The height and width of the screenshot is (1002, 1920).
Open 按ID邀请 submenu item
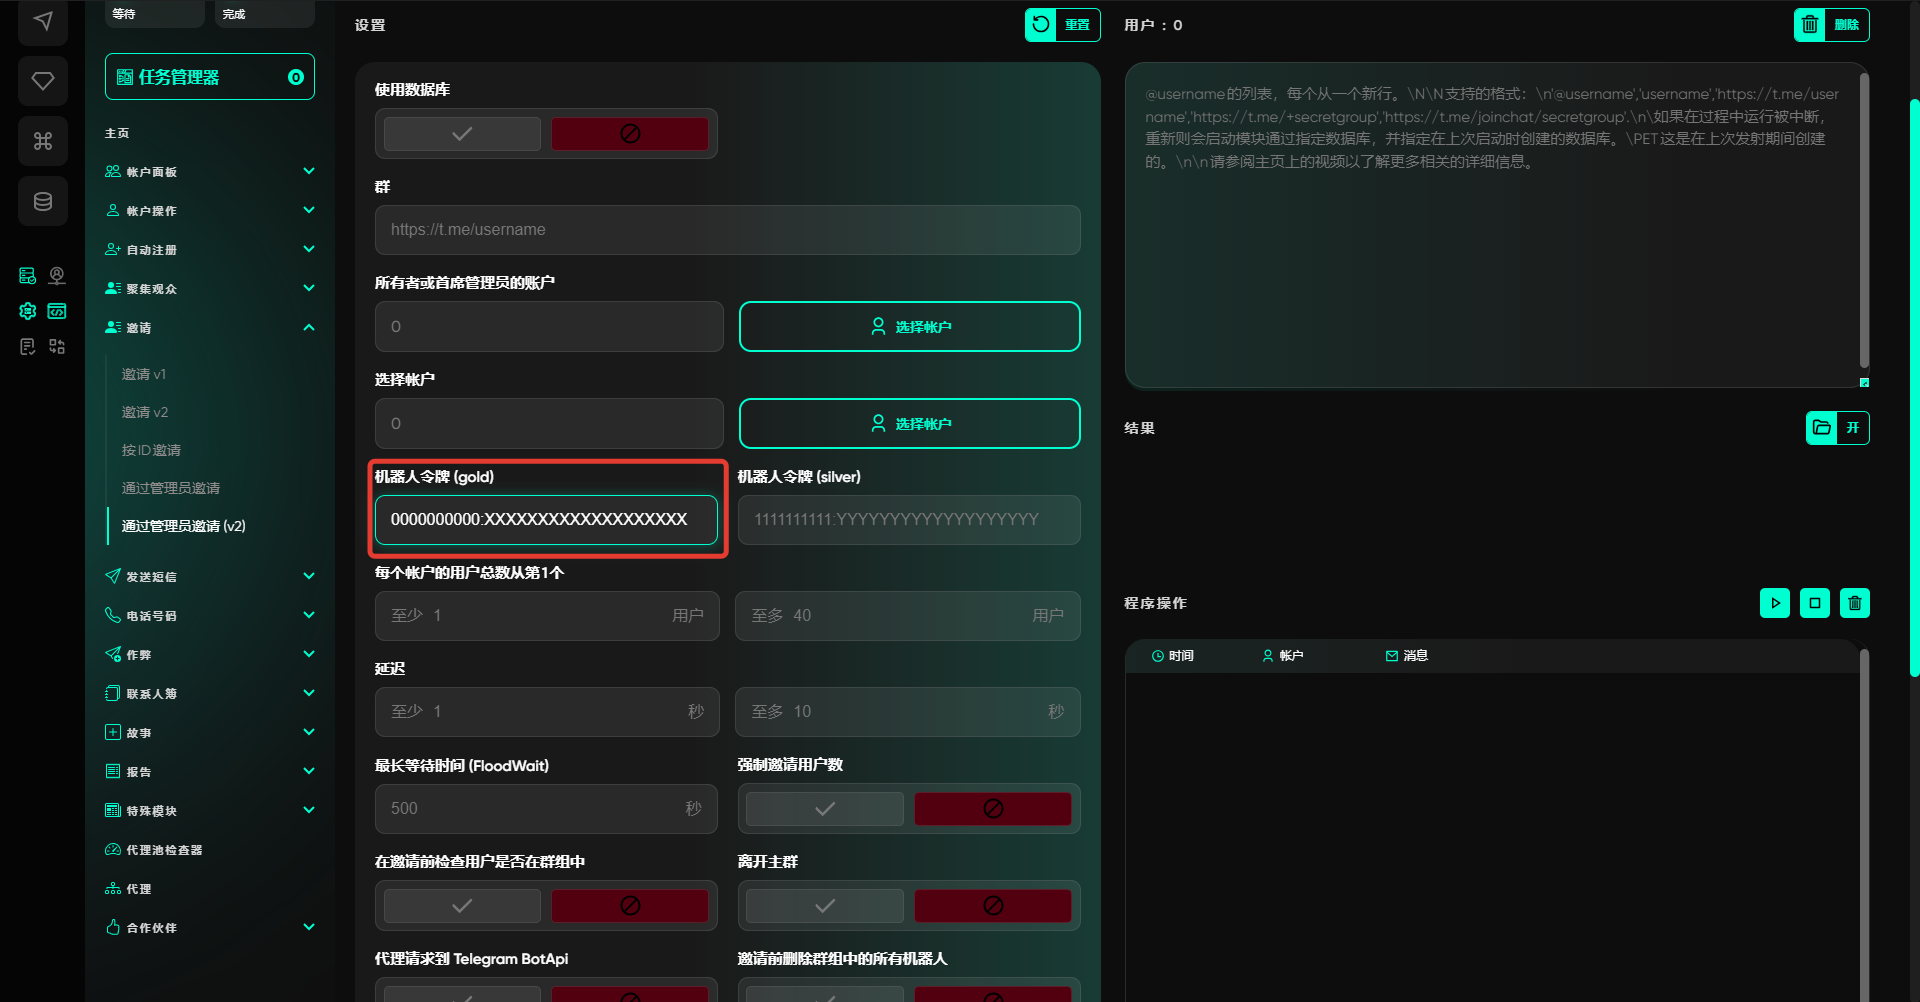(x=151, y=450)
